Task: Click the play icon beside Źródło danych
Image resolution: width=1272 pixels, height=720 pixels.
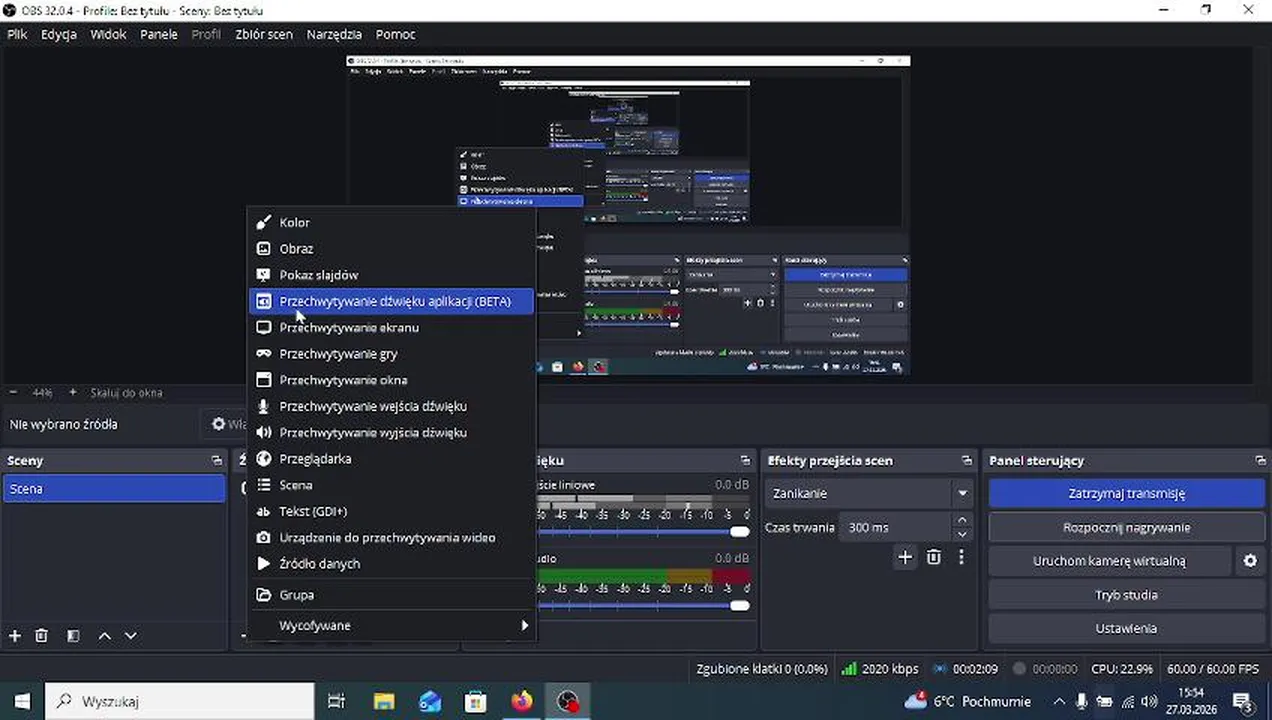Action: [264, 563]
